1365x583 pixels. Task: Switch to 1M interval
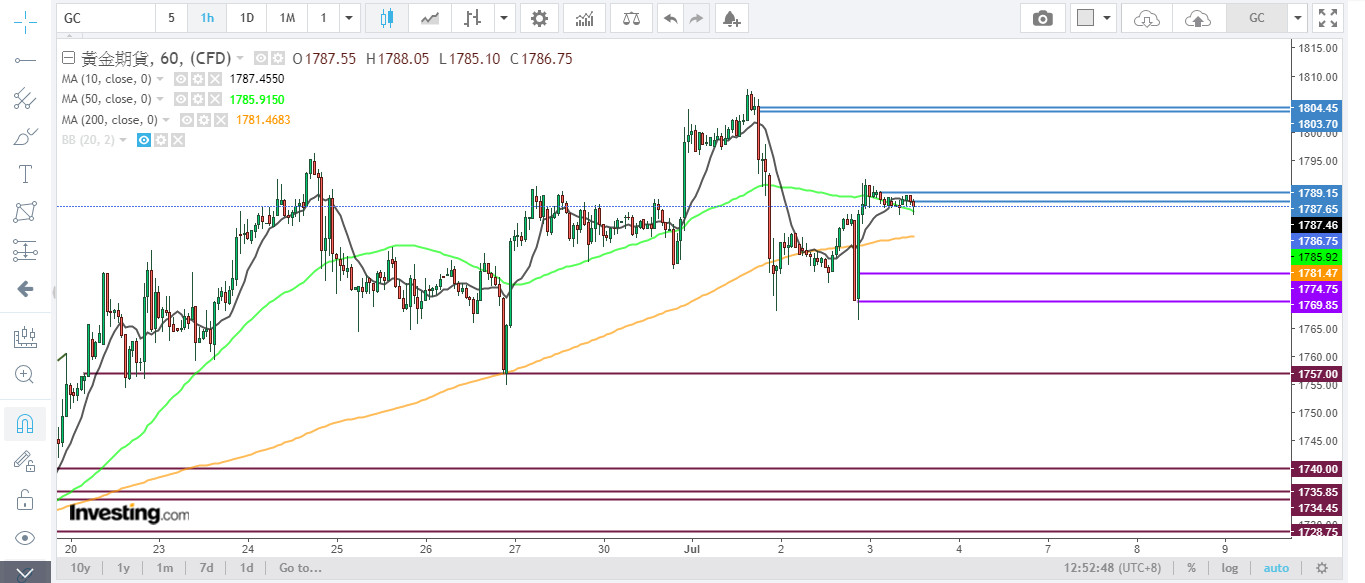[287, 18]
